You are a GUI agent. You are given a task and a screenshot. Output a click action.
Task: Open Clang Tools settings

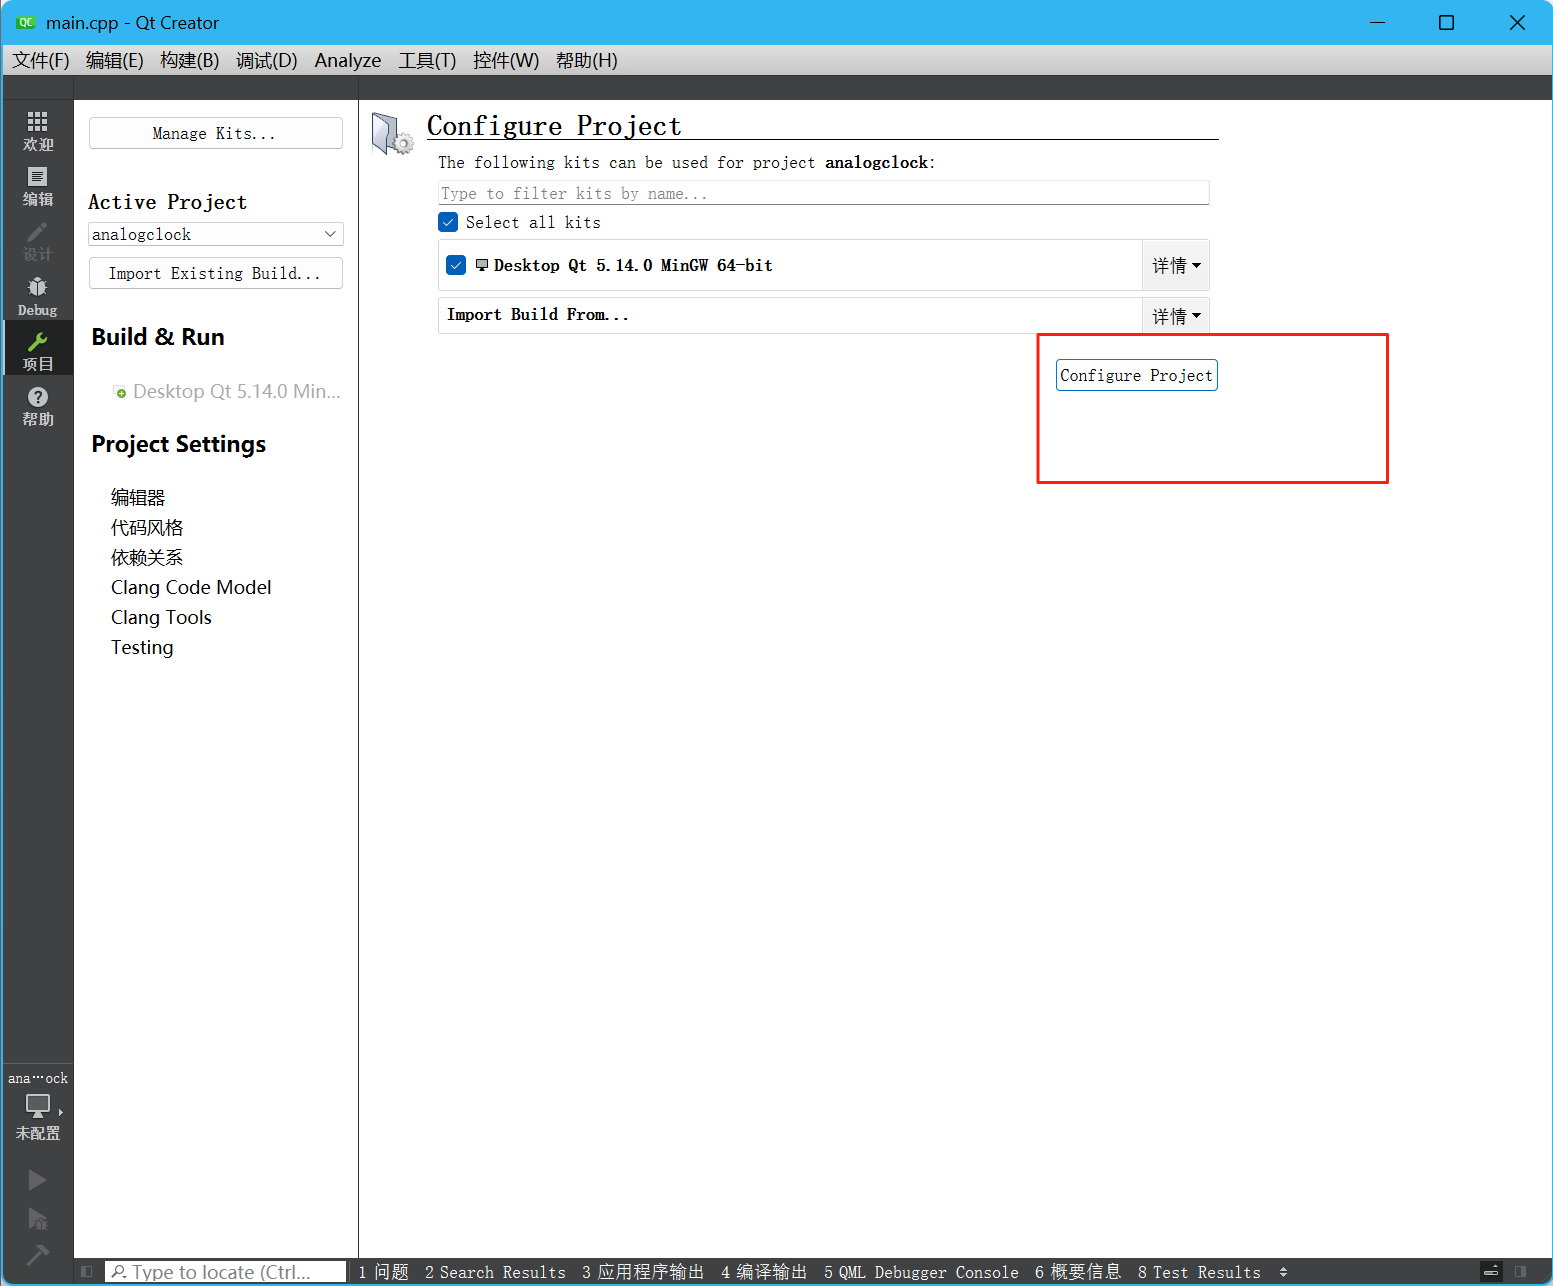(x=161, y=617)
